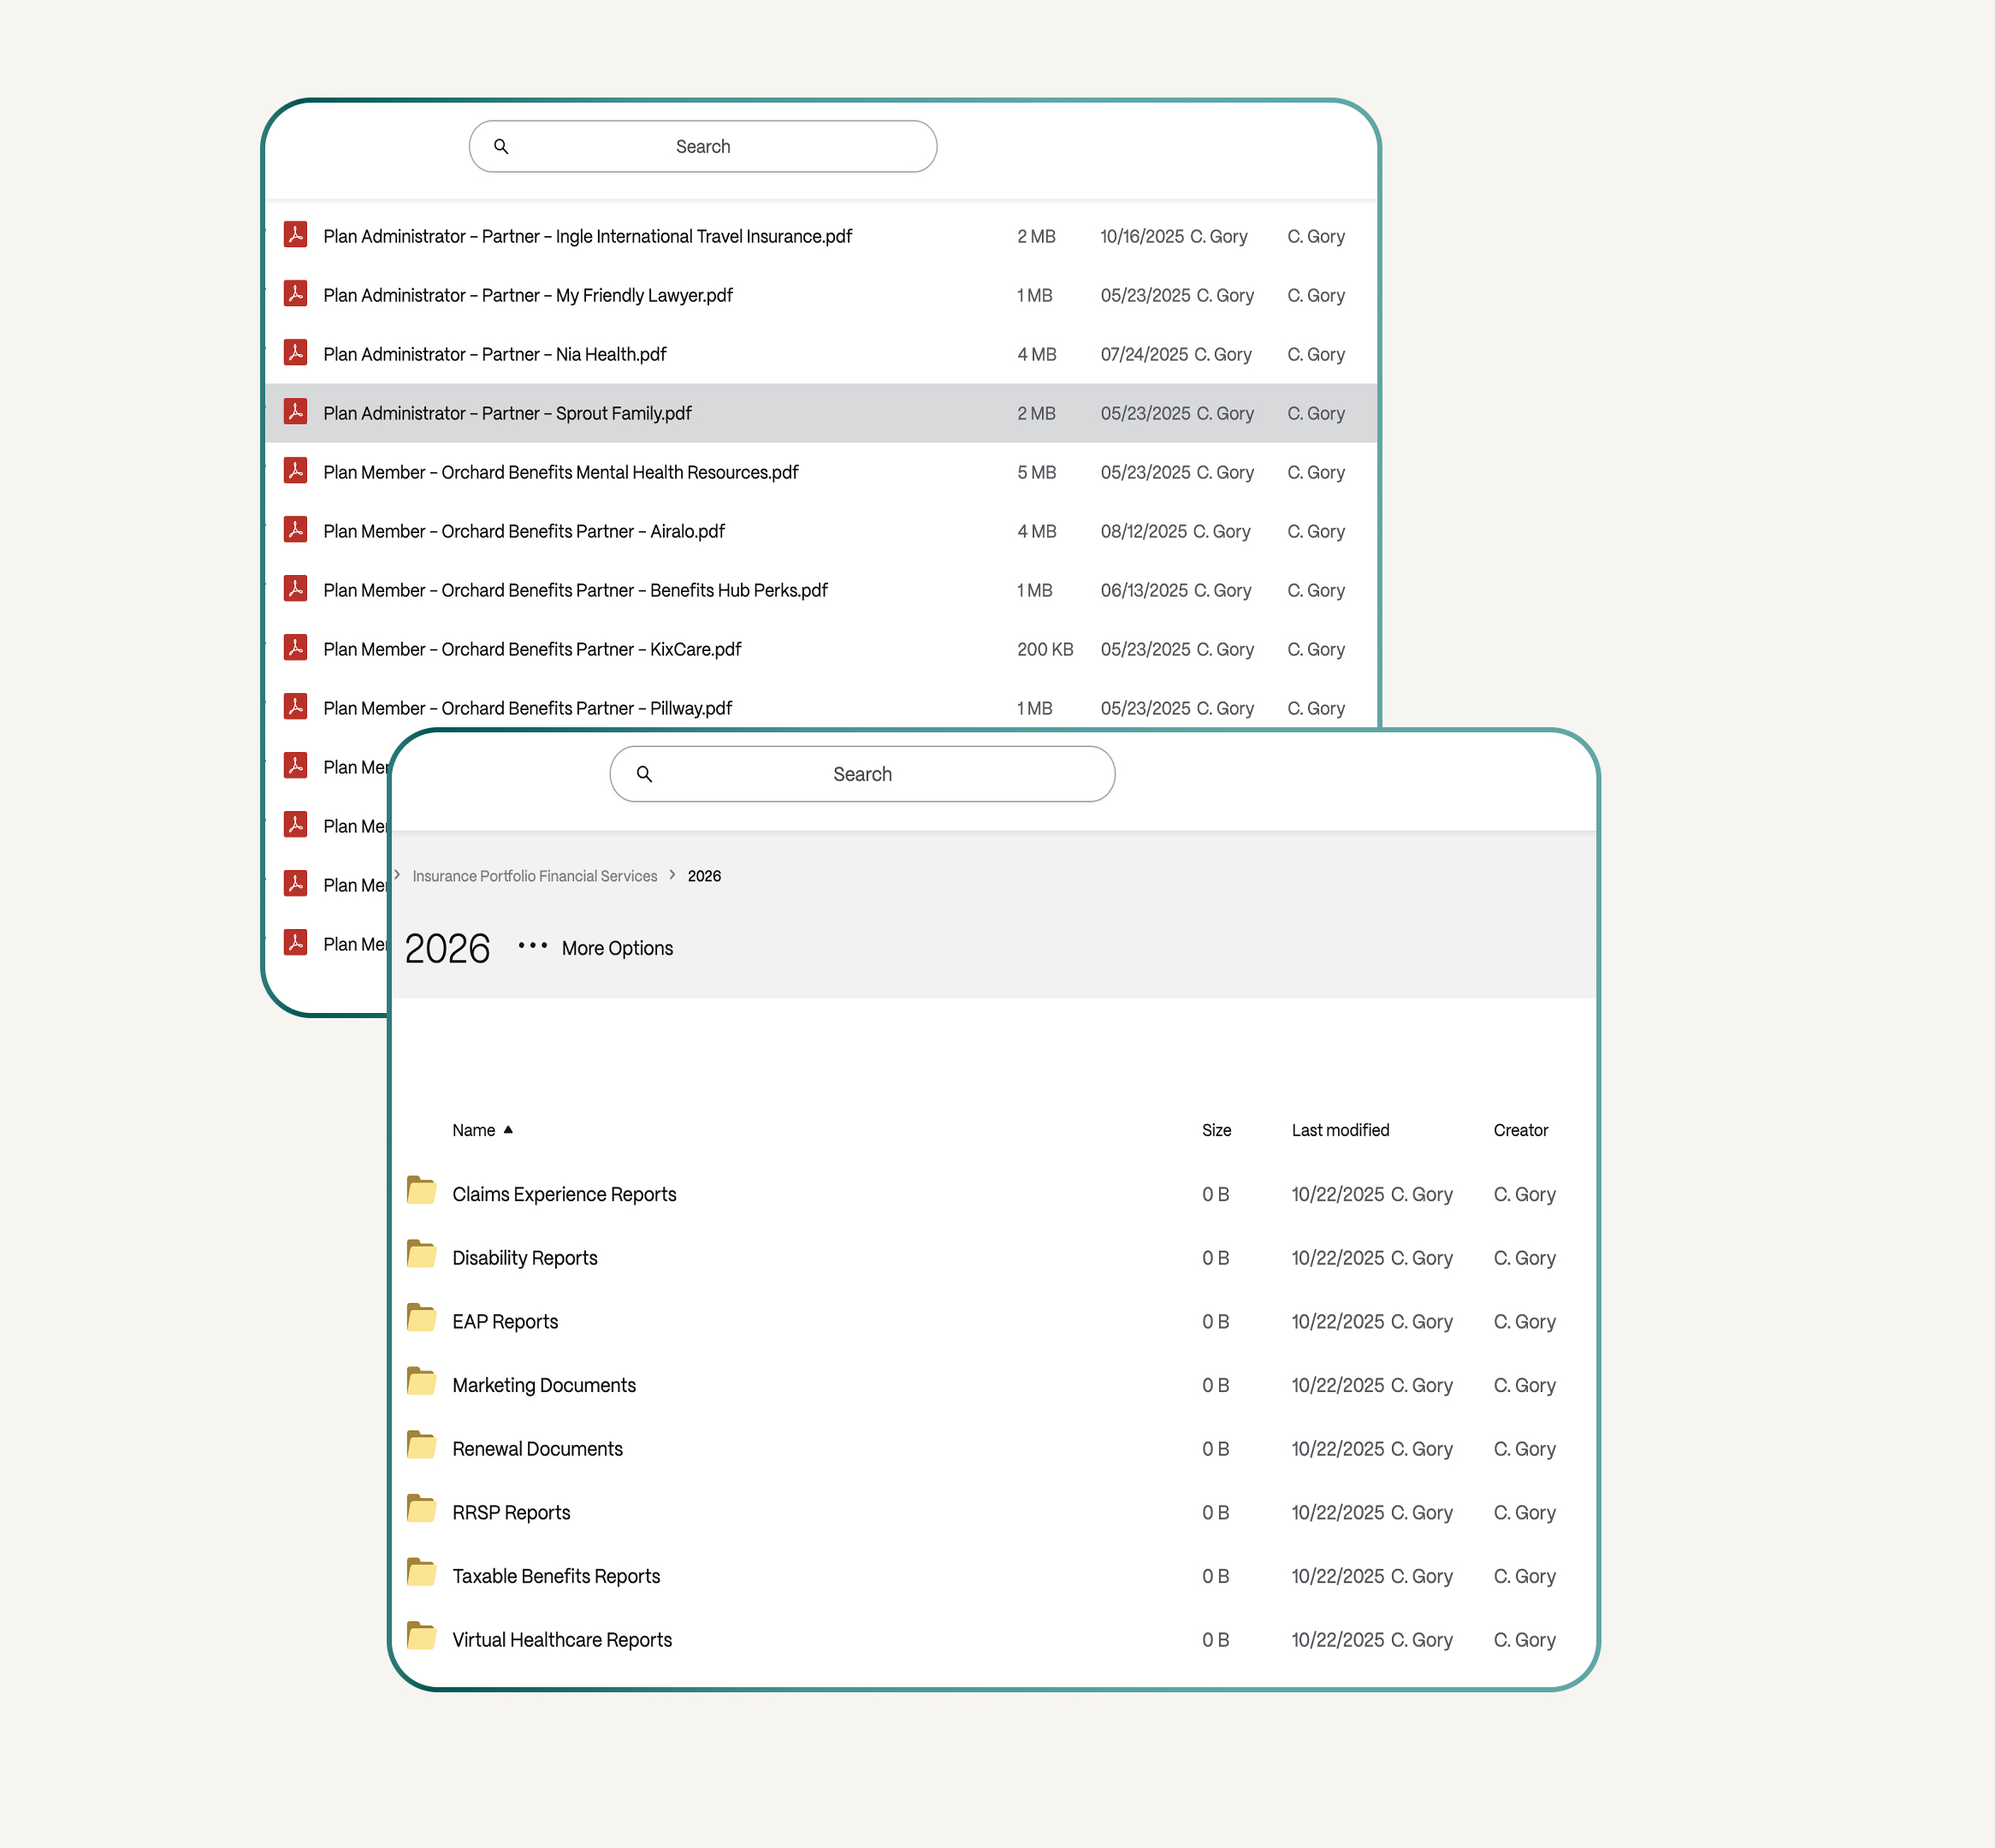Click the three-dots icon next to 2026
The image size is (1995, 1848).
(x=532, y=946)
